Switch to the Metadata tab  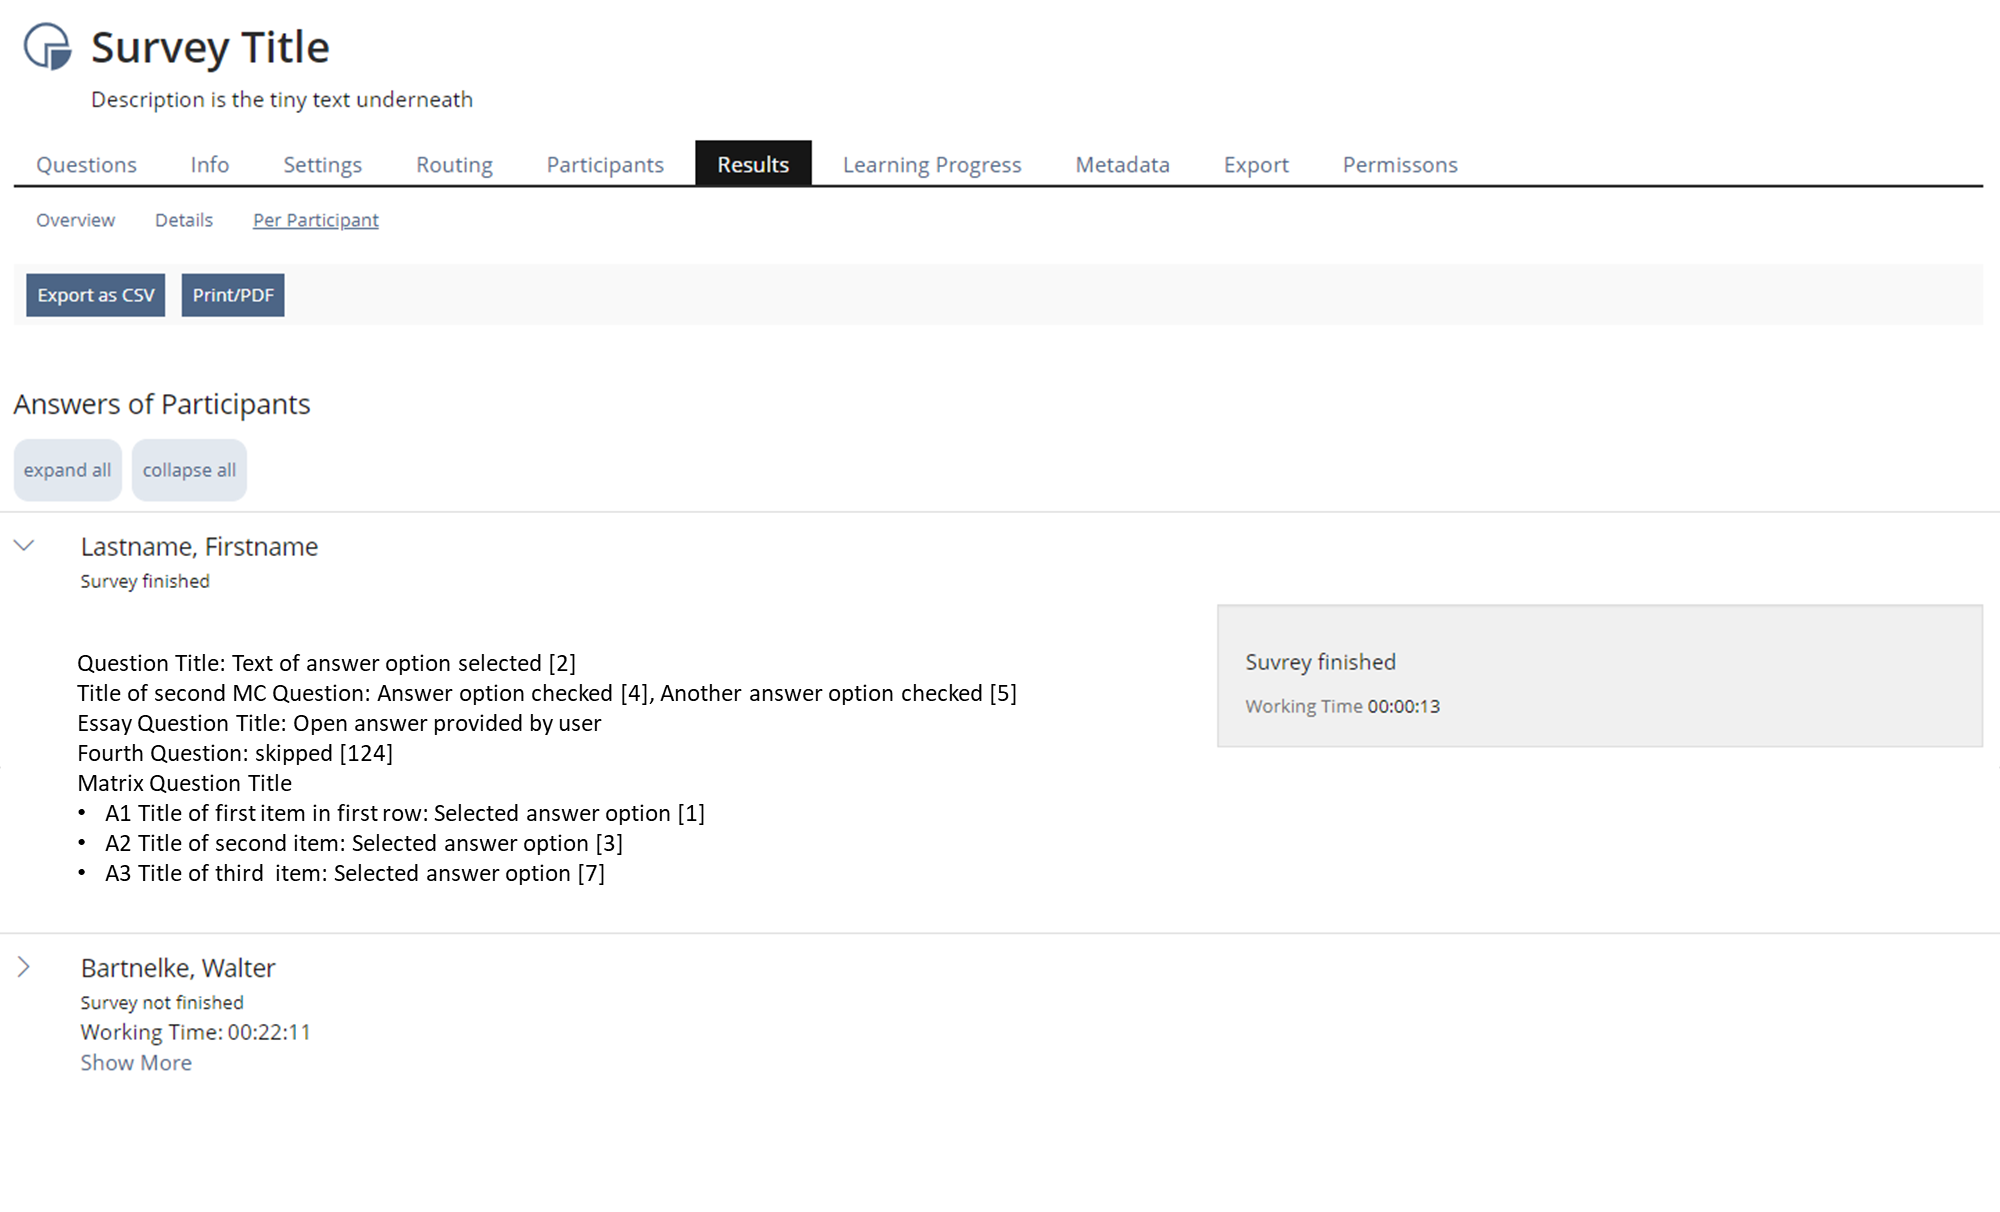(x=1122, y=165)
